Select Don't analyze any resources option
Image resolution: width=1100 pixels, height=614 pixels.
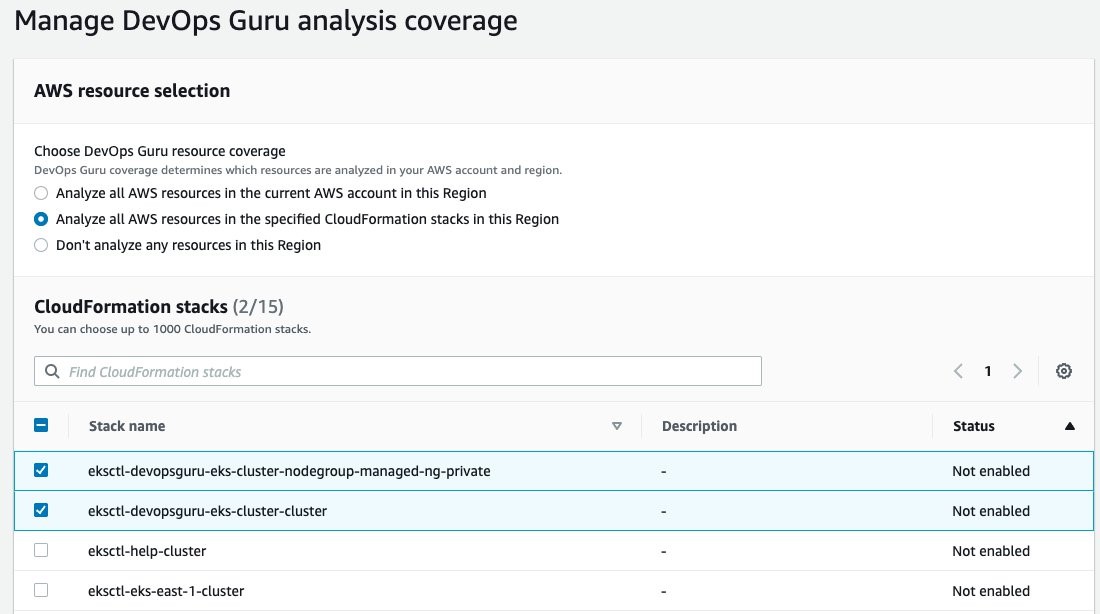coord(41,245)
